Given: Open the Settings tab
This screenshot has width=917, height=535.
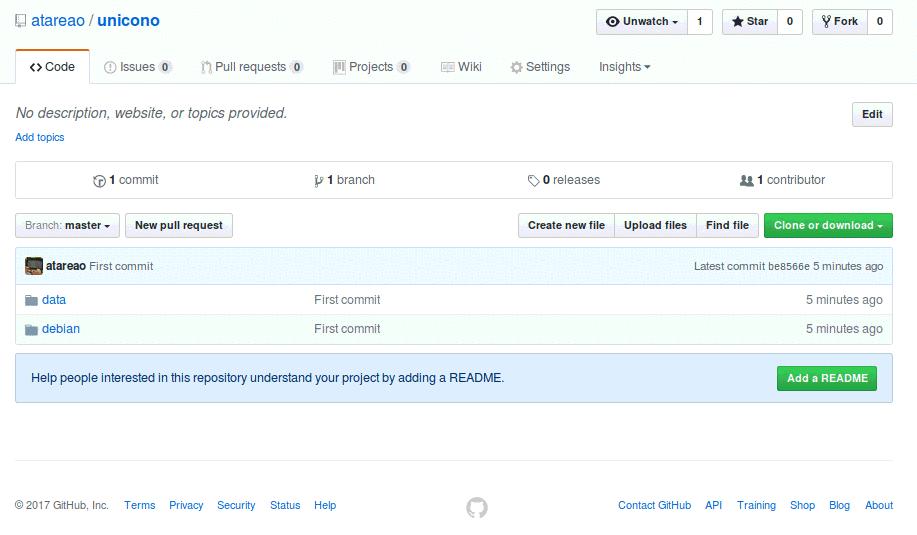Looking at the screenshot, I should click(540, 67).
